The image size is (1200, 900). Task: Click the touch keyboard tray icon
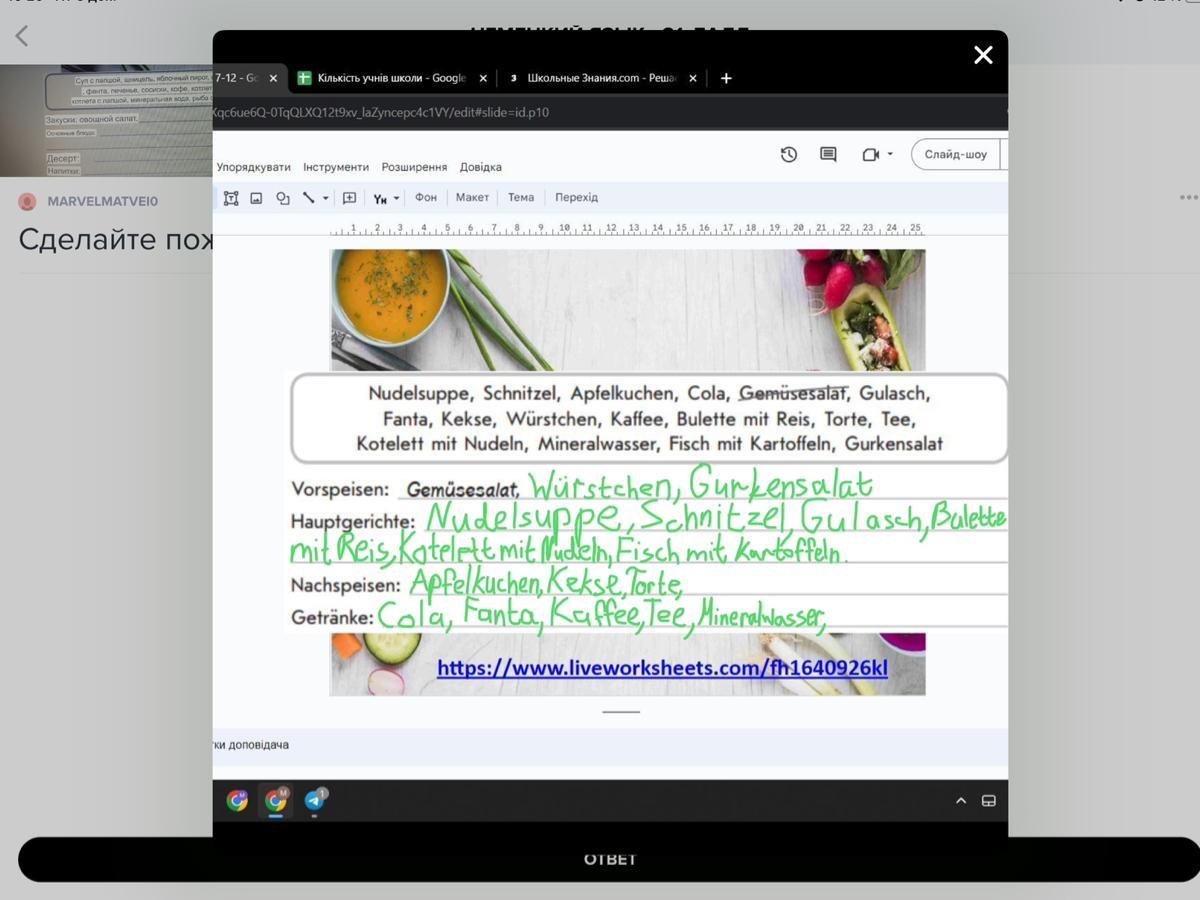tap(989, 801)
